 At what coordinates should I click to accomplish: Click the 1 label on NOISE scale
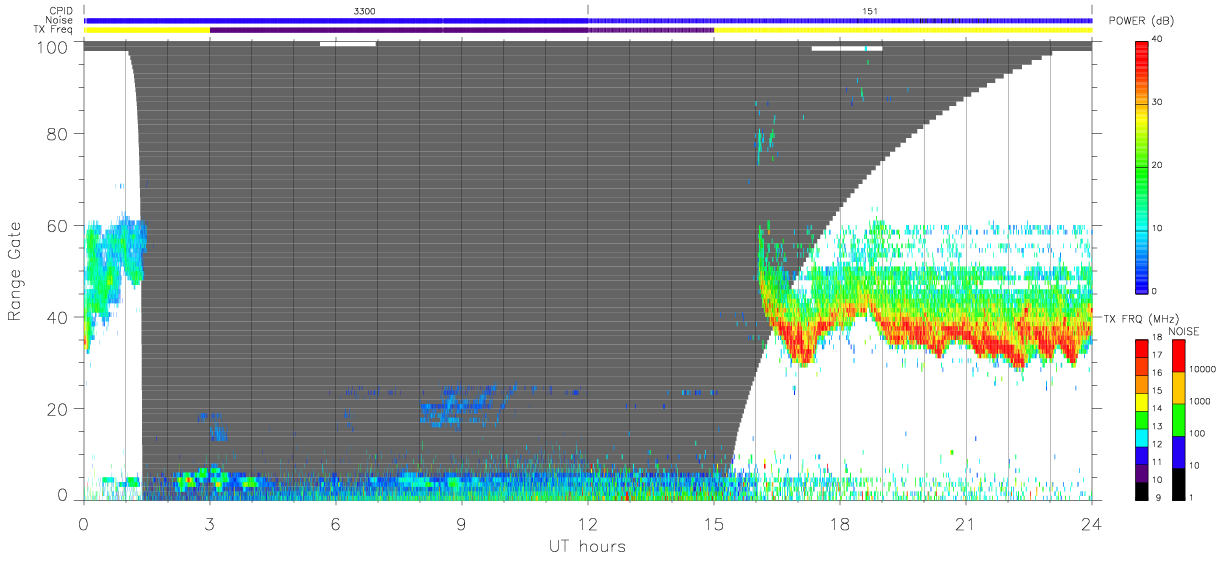1193,497
